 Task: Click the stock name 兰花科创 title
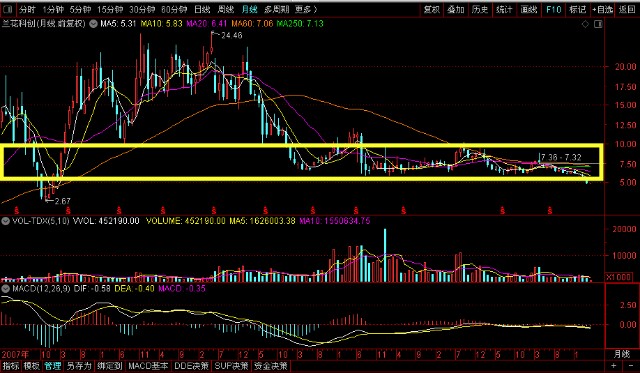pyautogui.click(x=18, y=24)
